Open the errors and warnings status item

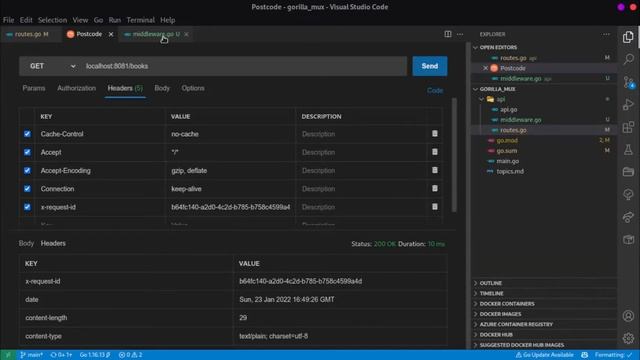coord(130,355)
